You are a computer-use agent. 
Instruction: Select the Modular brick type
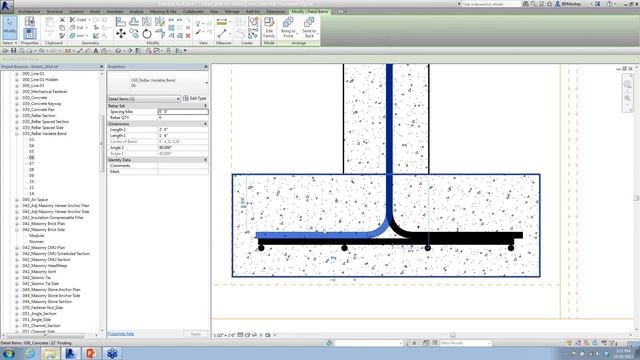pos(37,236)
